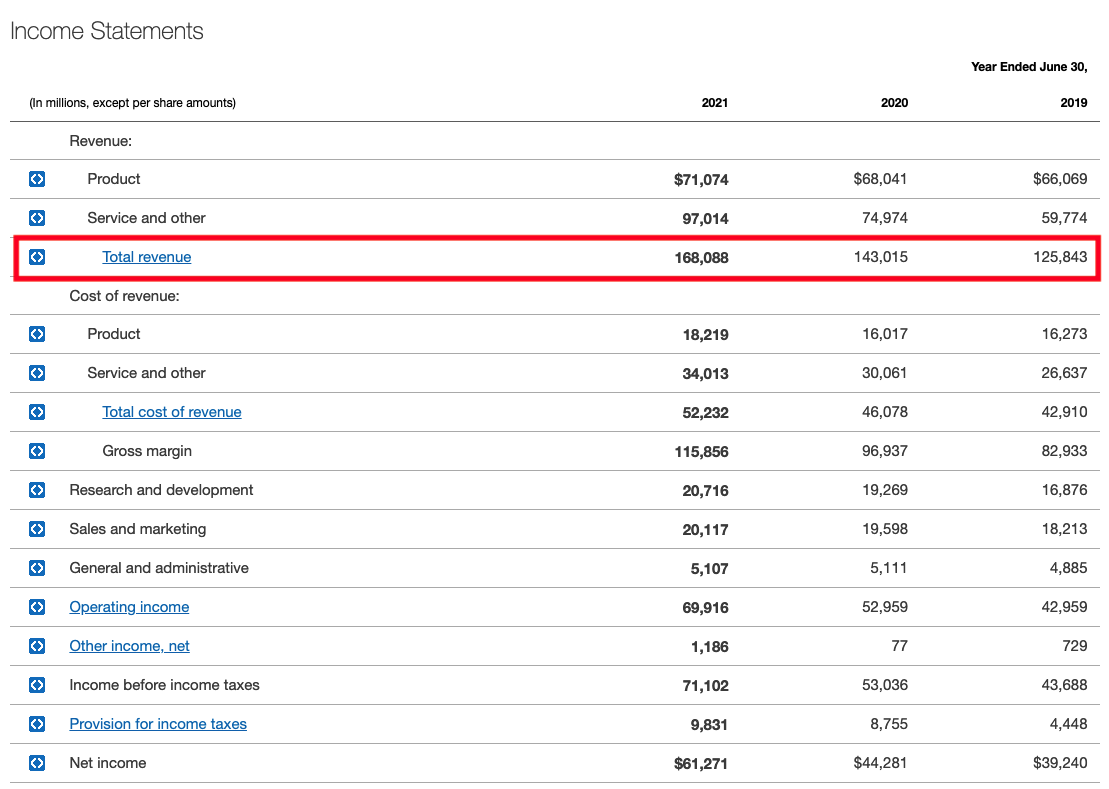The height and width of the screenshot is (789, 1109).
Task: Click the icon beside General and administrative
Action: [37, 568]
